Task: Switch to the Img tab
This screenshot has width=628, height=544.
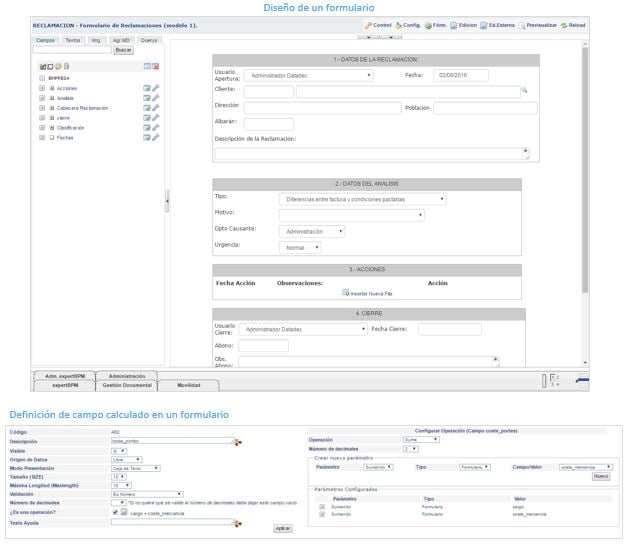Action: click(x=96, y=40)
